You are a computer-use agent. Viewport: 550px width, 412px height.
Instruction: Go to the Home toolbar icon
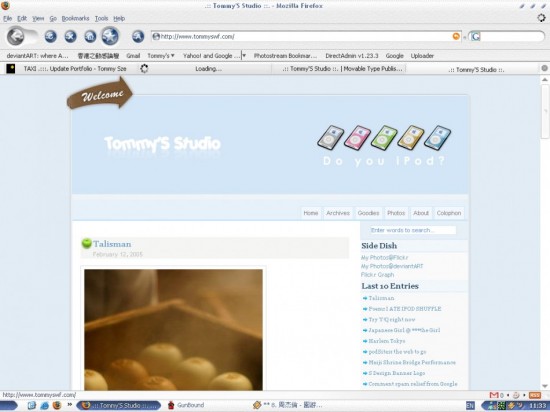click(x=90, y=36)
